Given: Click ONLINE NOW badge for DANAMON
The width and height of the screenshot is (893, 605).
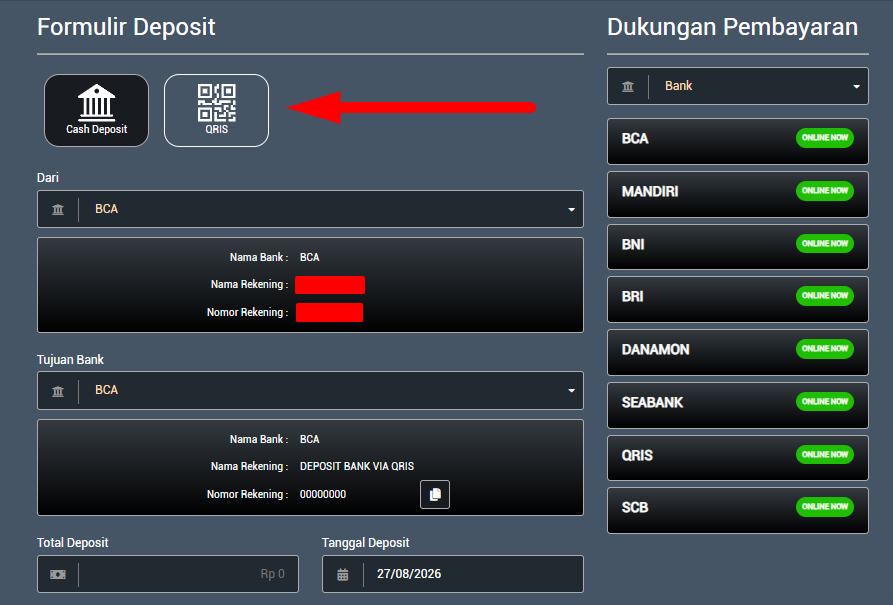Looking at the screenshot, I should pyautogui.click(x=825, y=349).
